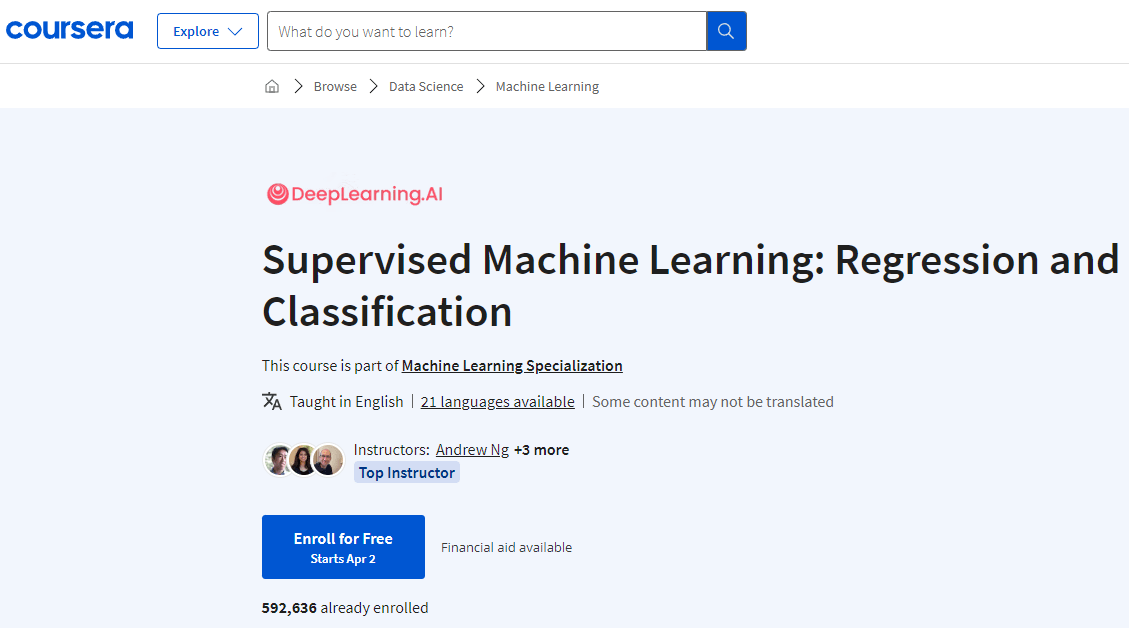Screen dimensions: 1129x628
Task: Open the Machine Learning Specialization link
Action: [512, 366]
